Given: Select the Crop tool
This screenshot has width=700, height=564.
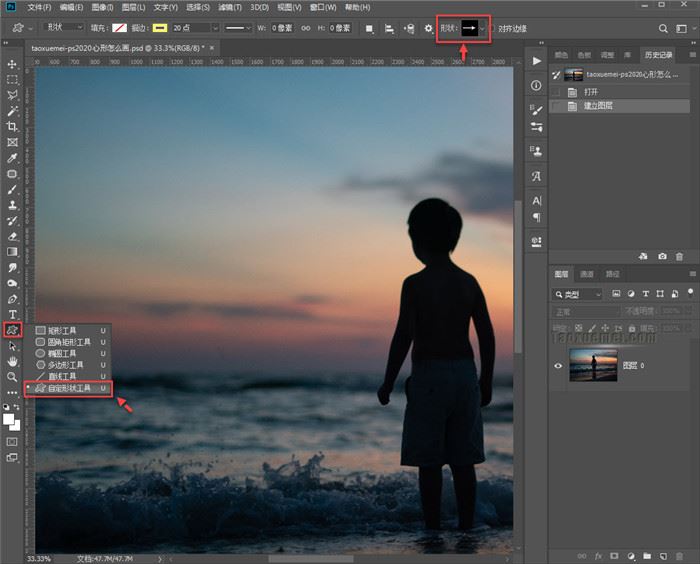Looking at the screenshot, I should click(12, 126).
